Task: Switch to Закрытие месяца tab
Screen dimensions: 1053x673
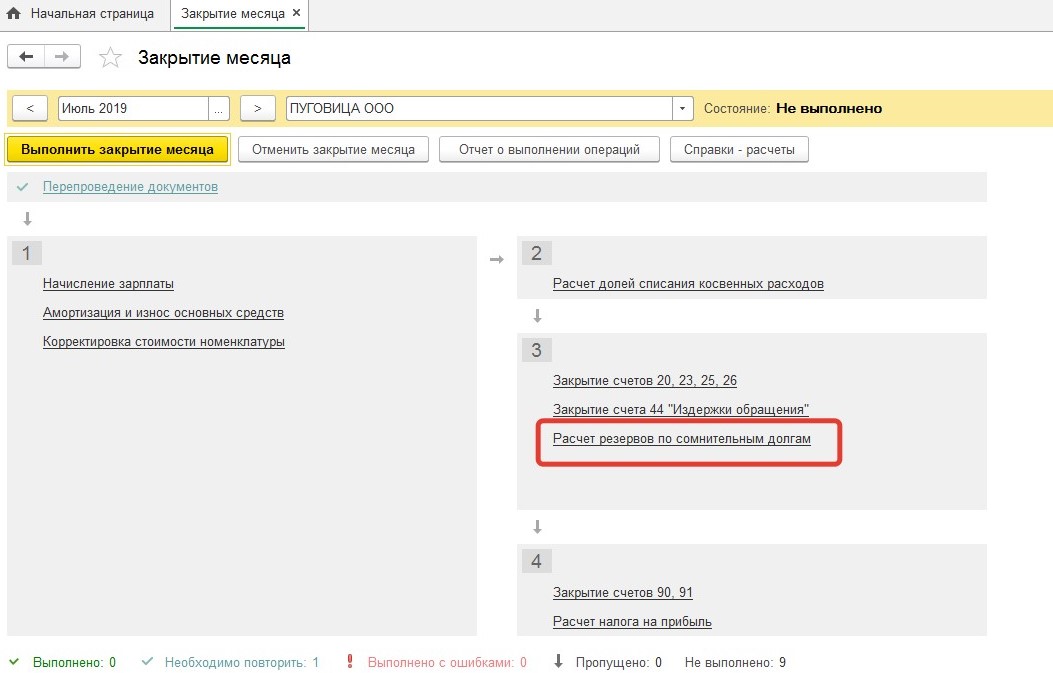Action: point(232,14)
